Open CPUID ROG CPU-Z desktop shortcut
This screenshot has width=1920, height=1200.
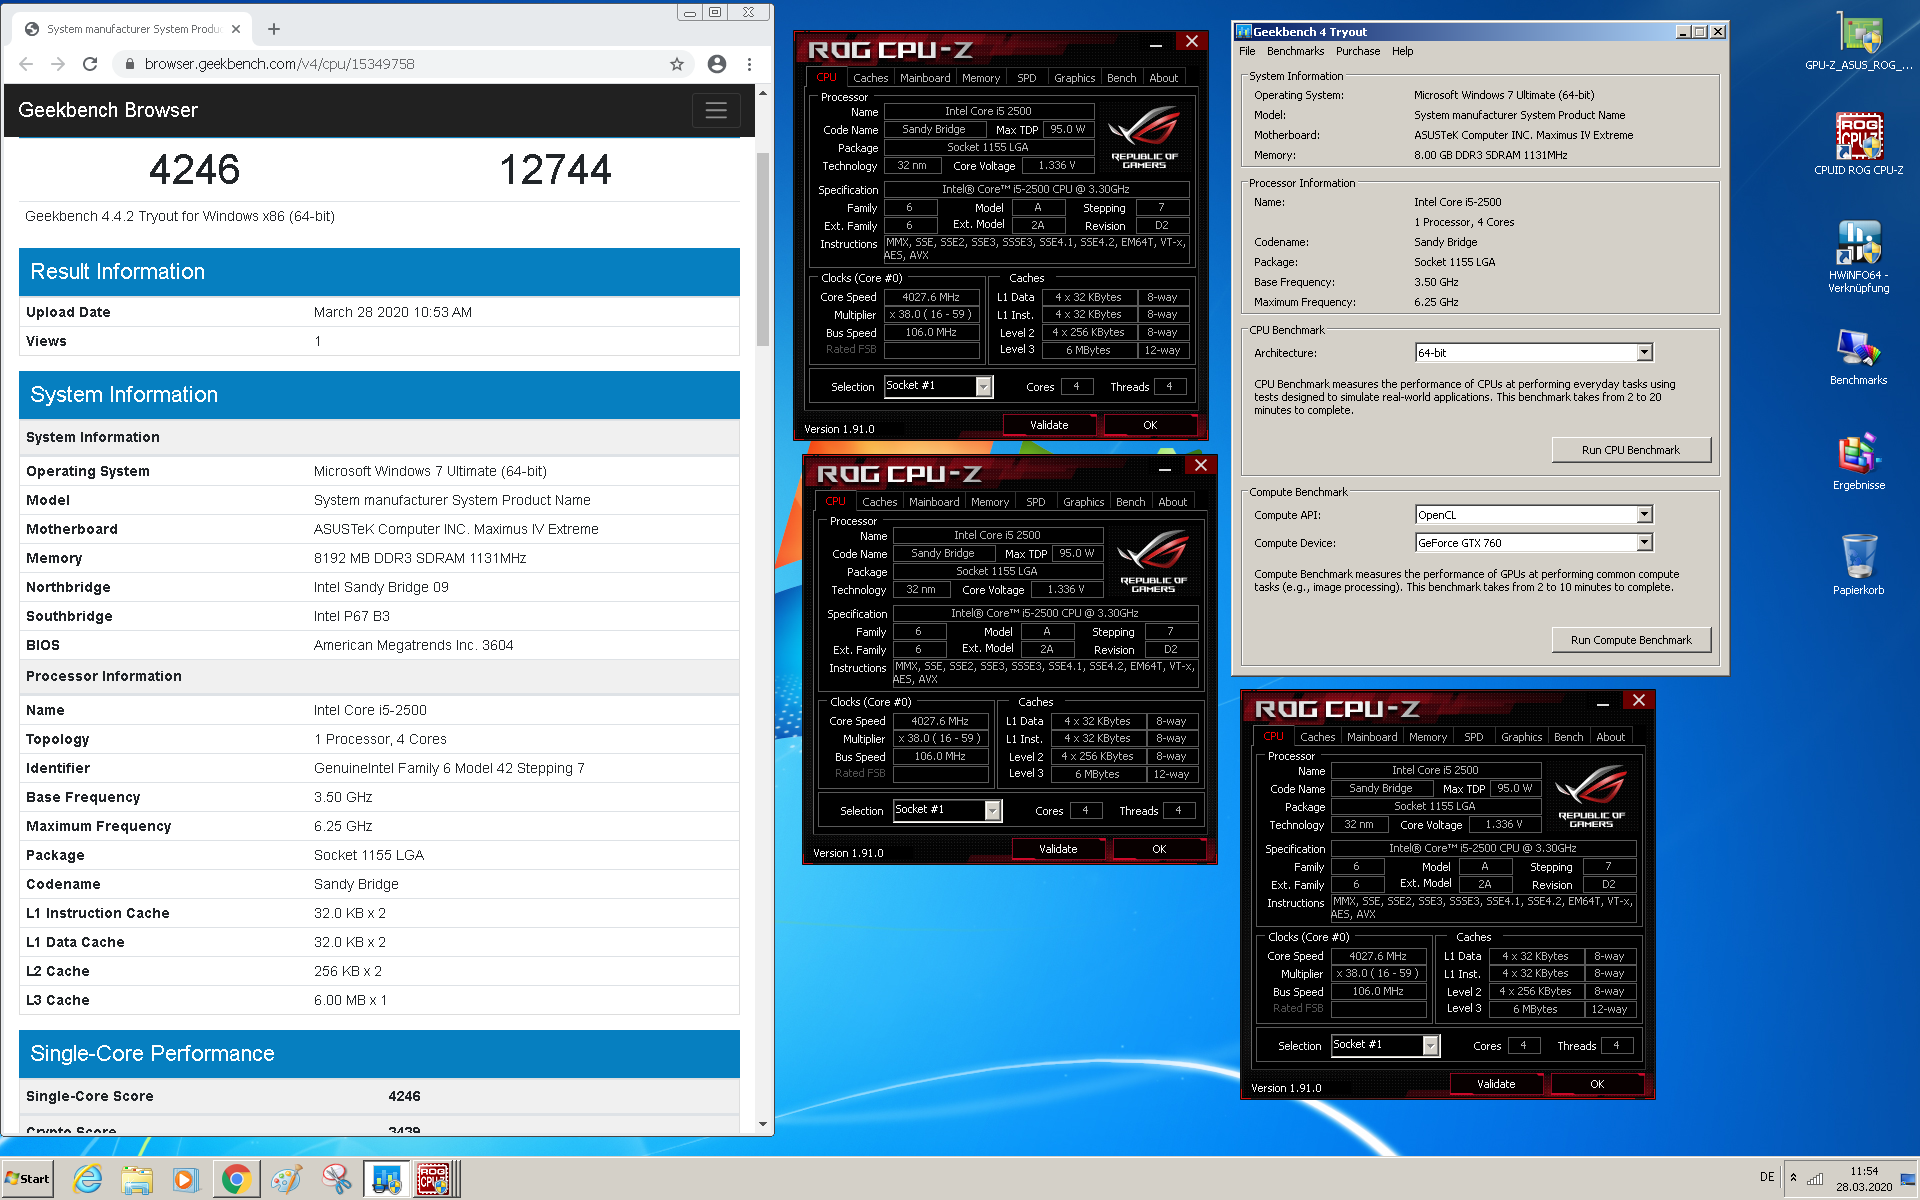click(x=1858, y=143)
